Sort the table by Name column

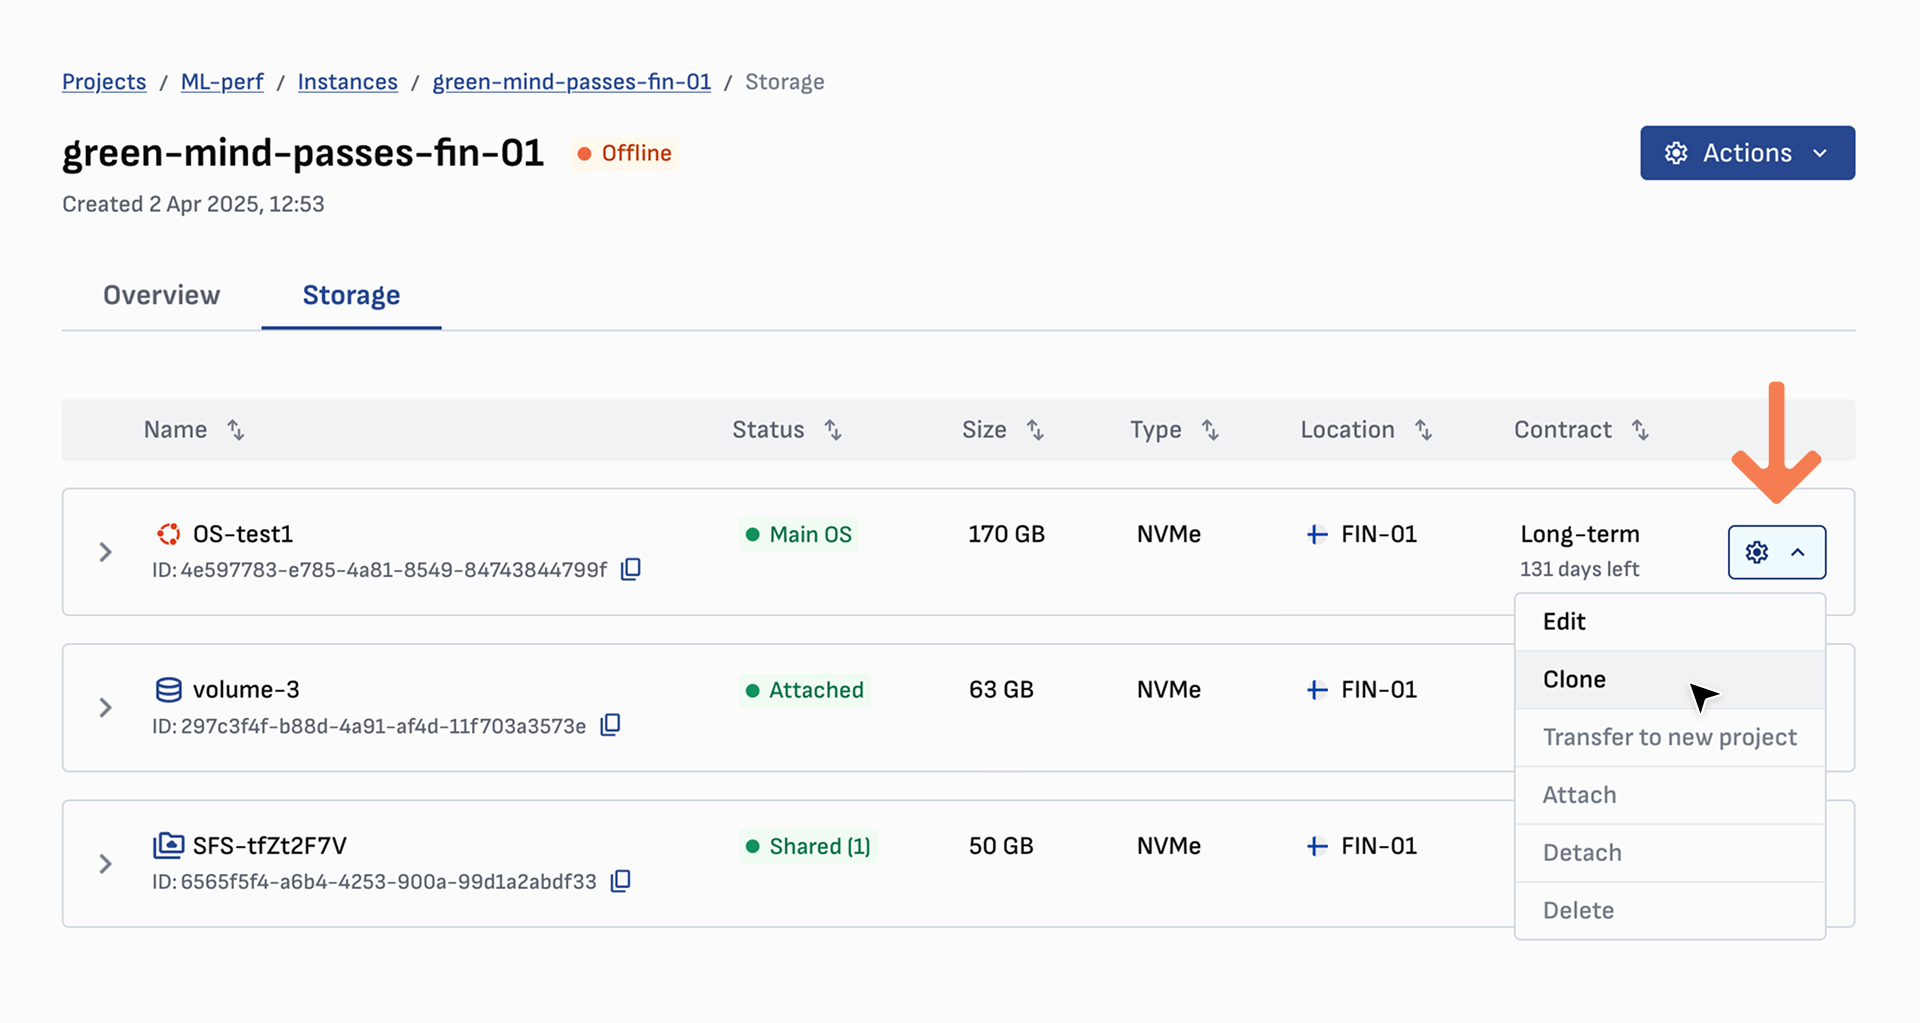235,430
